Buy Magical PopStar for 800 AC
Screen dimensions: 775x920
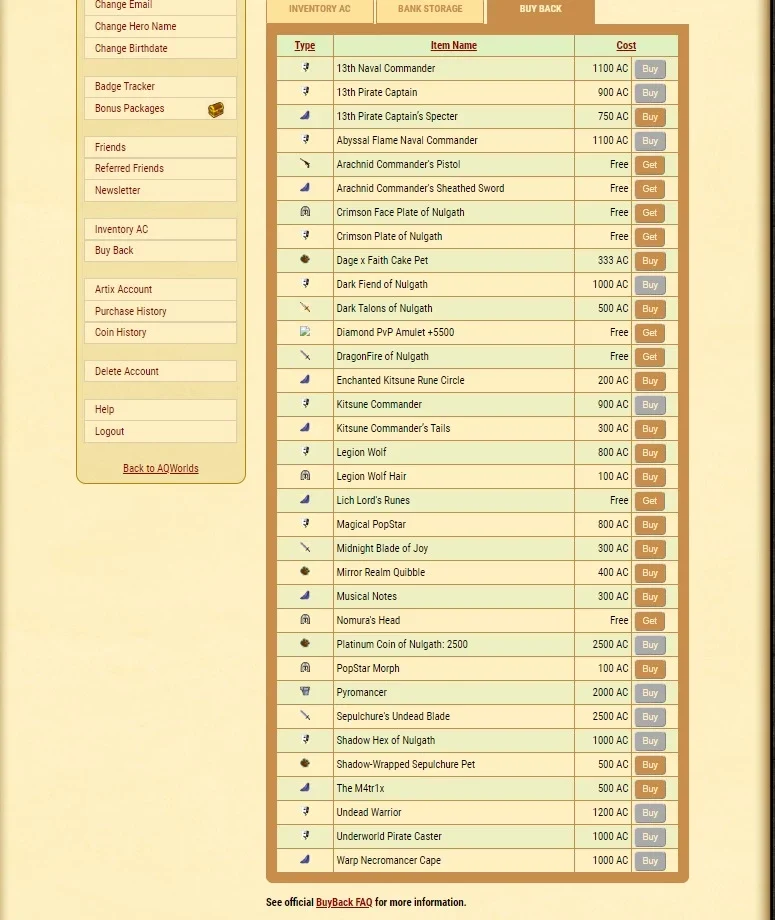[x=649, y=525]
